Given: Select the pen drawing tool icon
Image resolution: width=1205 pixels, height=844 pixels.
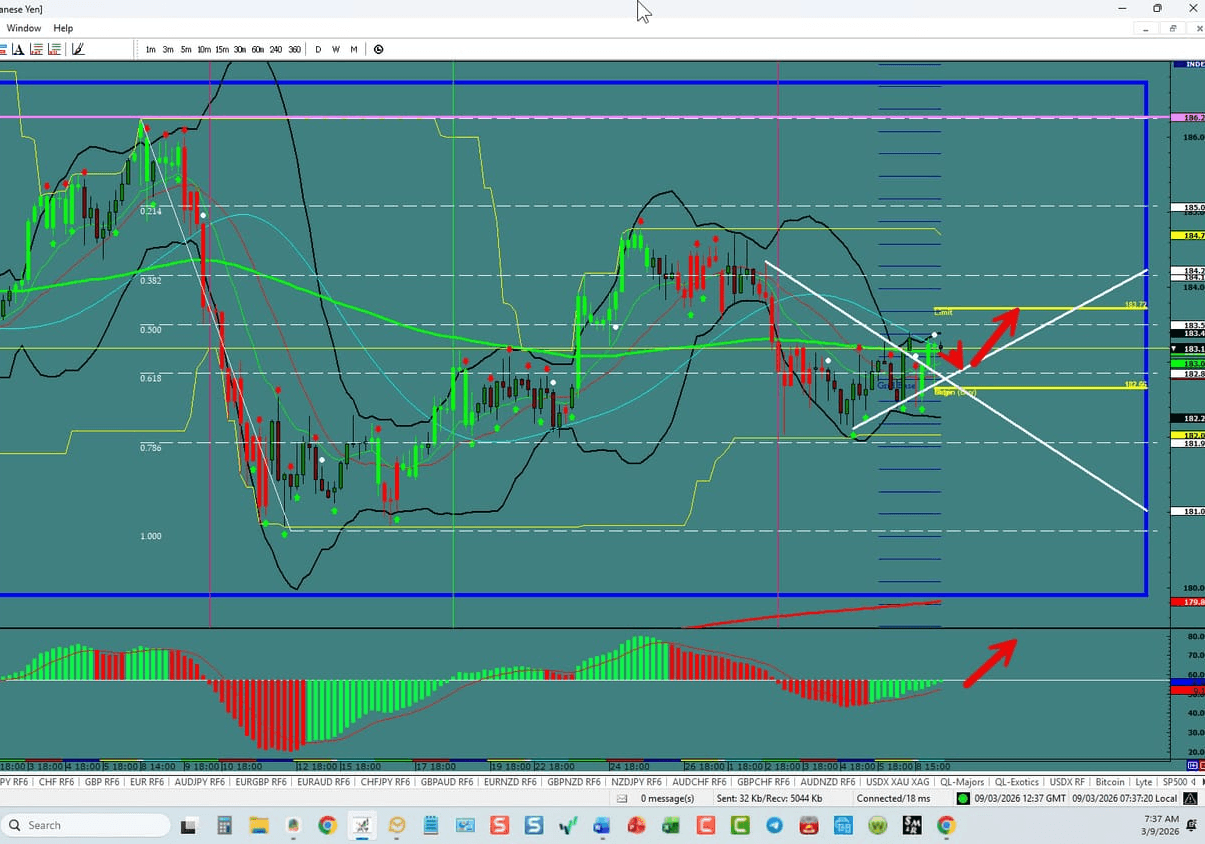Looking at the screenshot, I should [x=78, y=48].
